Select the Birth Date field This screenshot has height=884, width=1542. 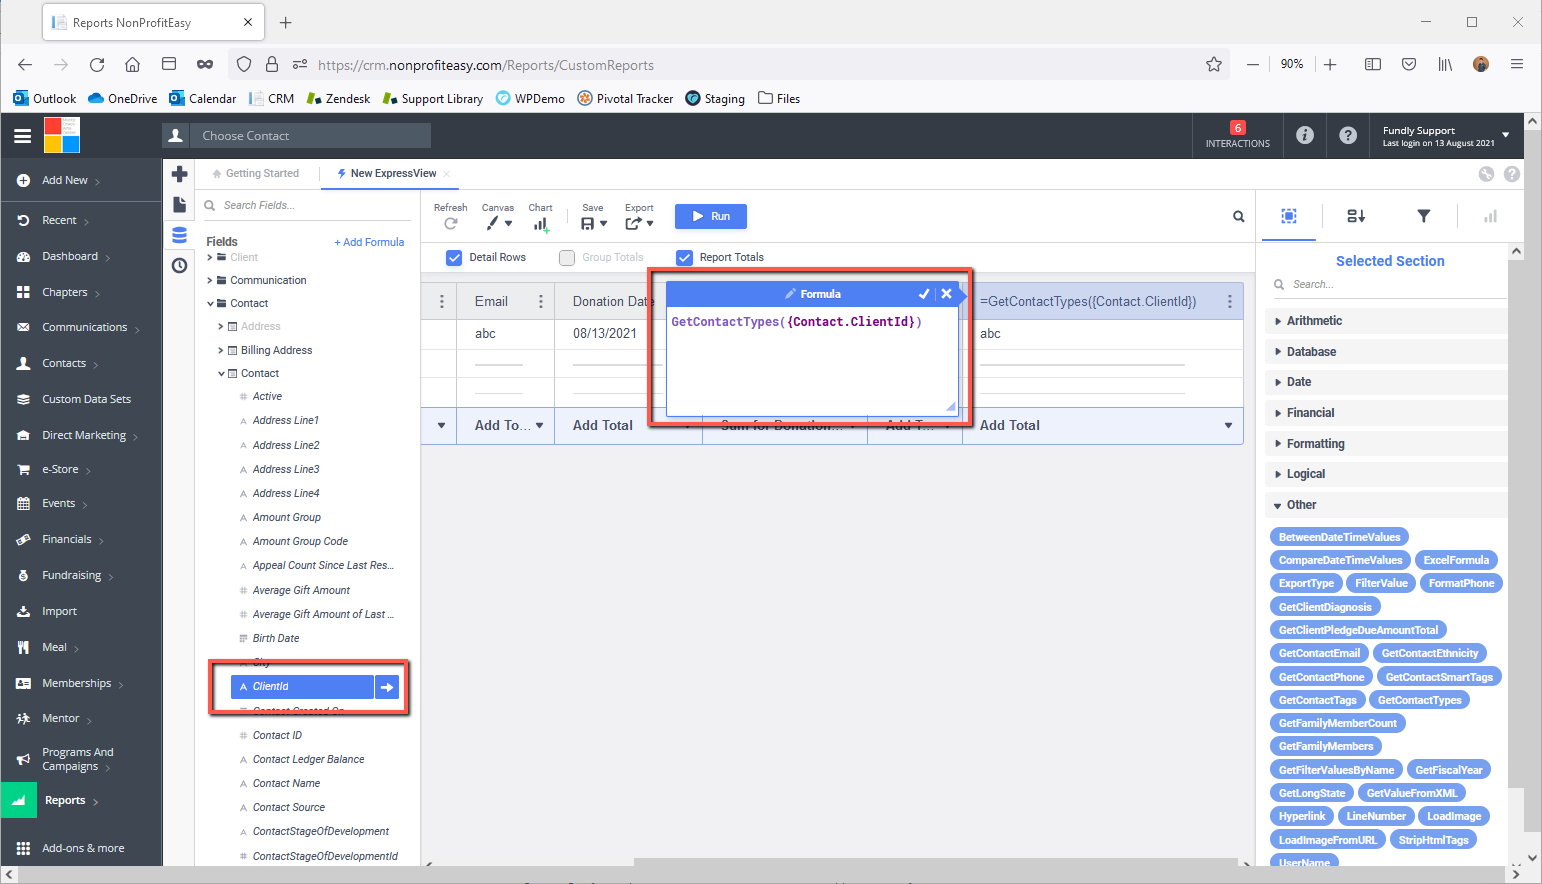(x=276, y=638)
